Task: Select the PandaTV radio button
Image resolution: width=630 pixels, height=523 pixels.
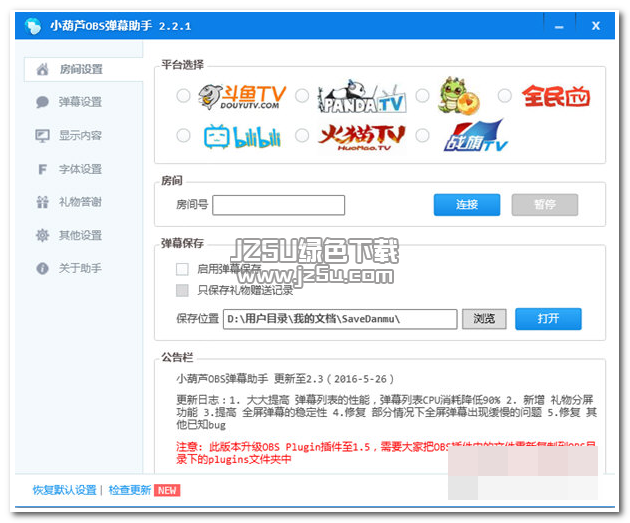Action: tap(302, 96)
